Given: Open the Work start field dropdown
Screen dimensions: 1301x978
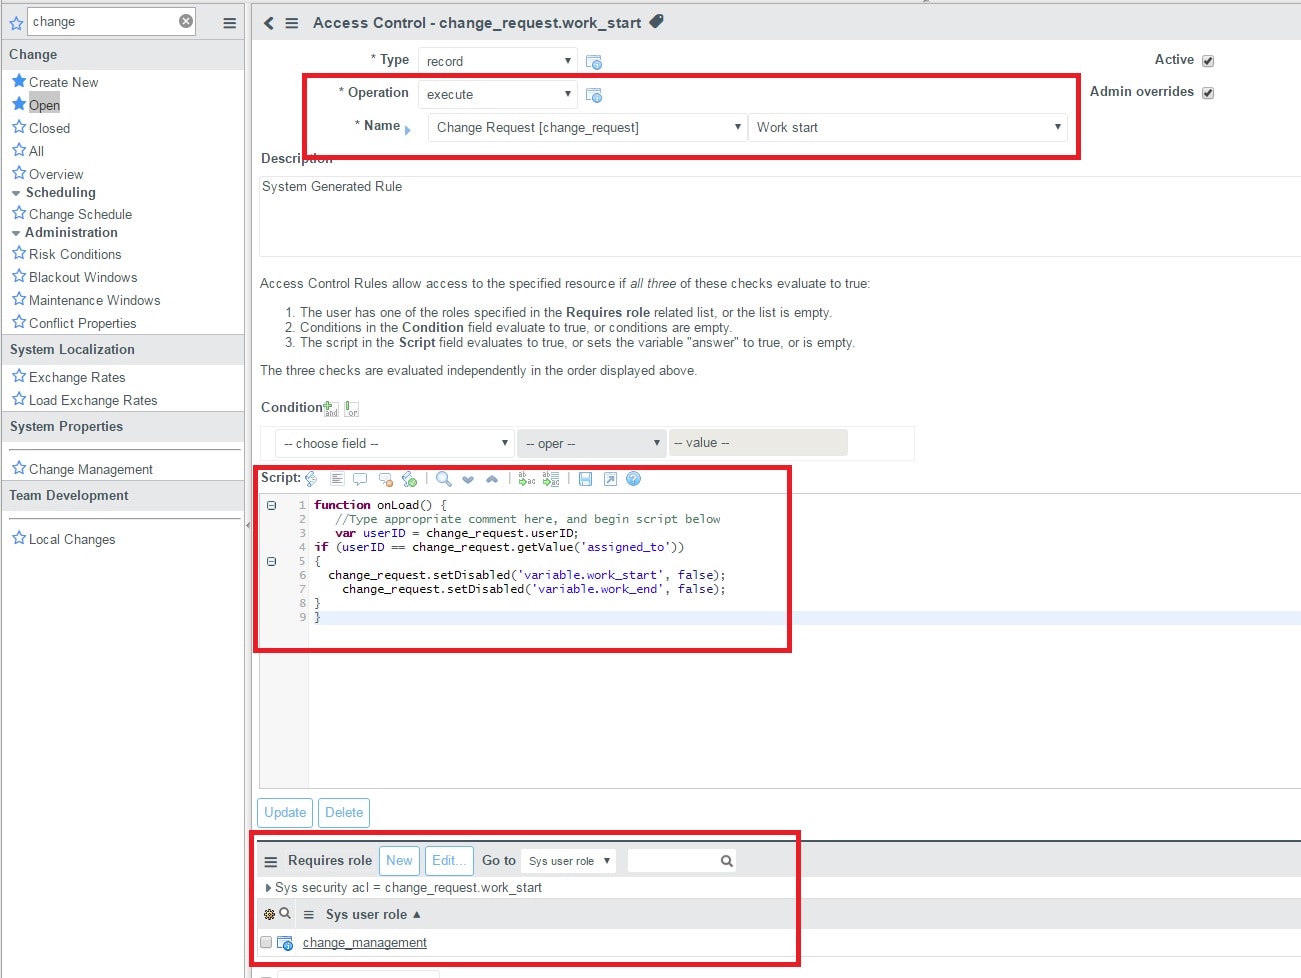Looking at the screenshot, I should point(908,127).
